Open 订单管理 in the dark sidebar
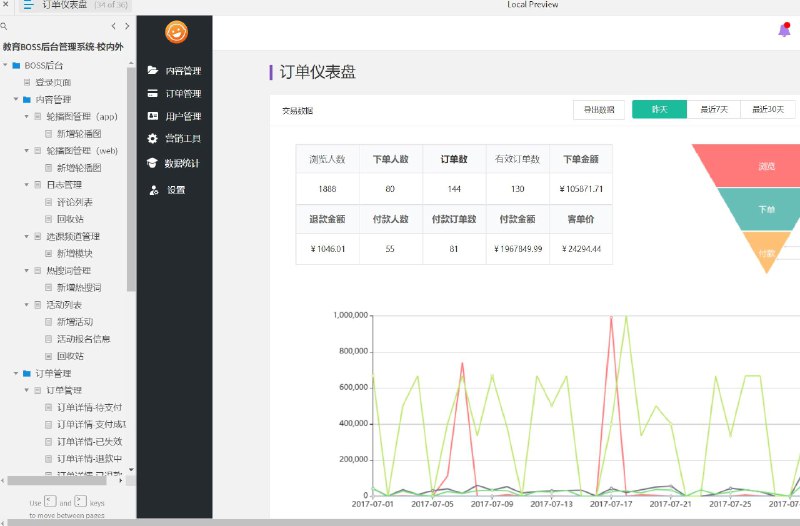Screen dimensions: 800x526 [174, 94]
